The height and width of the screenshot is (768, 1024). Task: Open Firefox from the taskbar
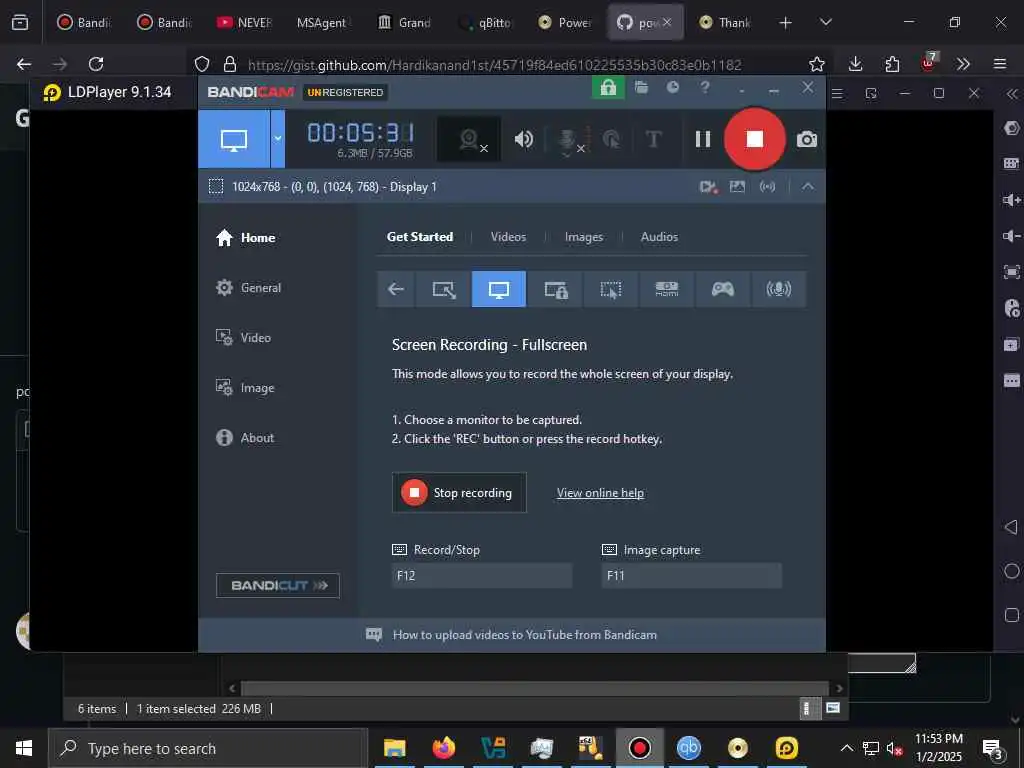443,748
